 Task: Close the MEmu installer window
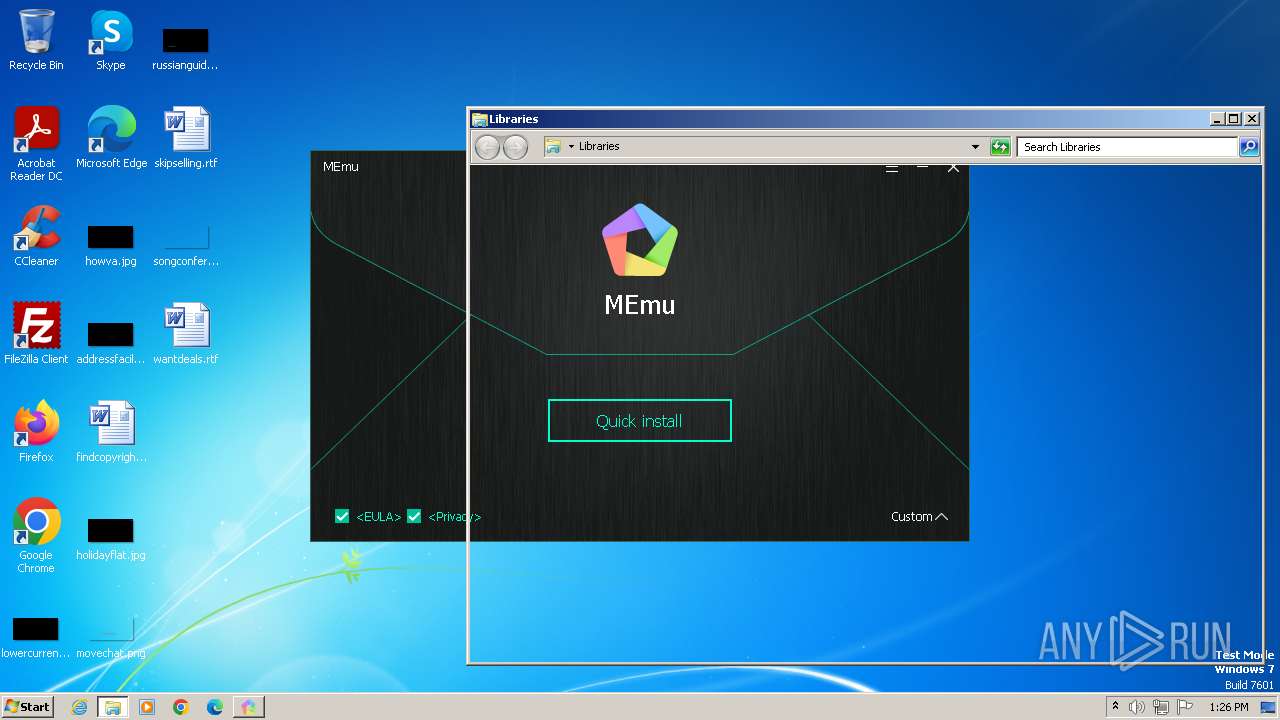click(953, 168)
